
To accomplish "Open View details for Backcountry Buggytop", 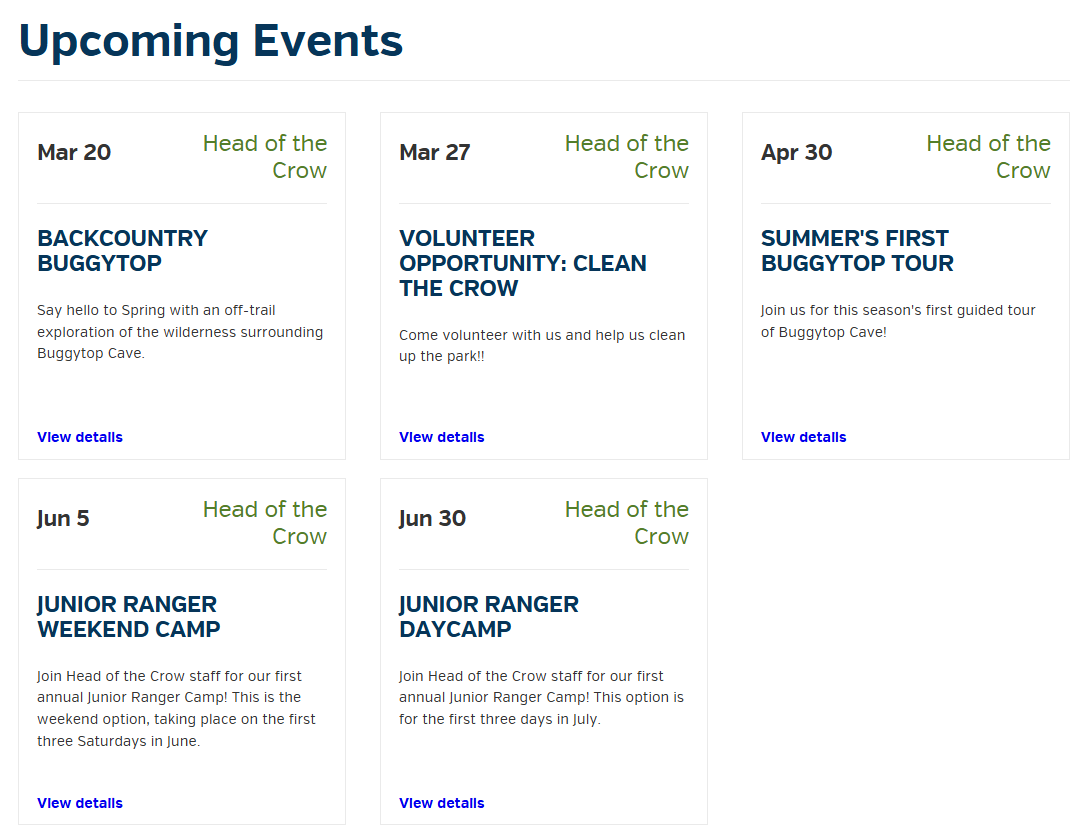I will 80,437.
